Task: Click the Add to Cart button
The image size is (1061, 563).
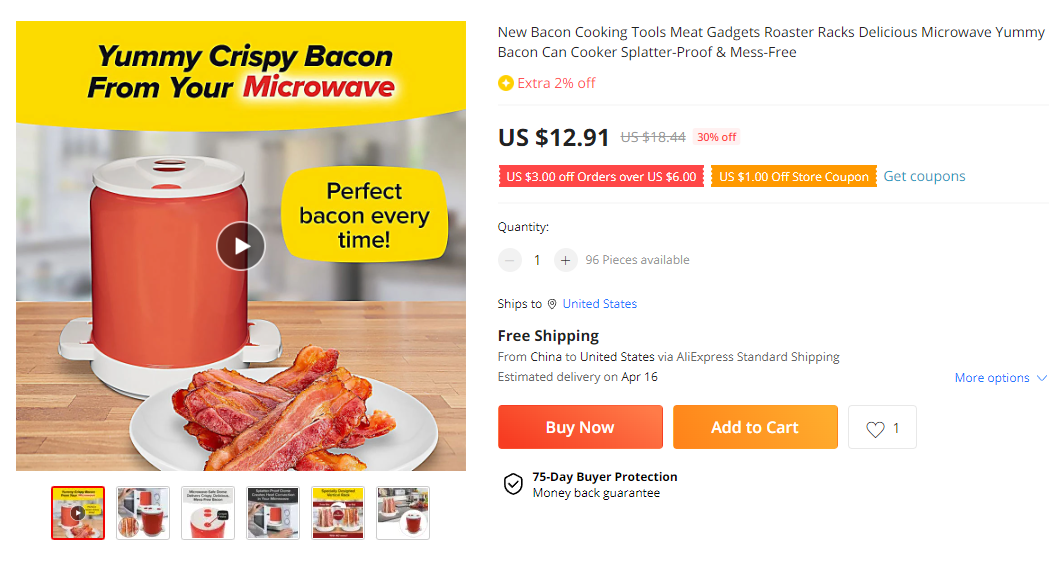Action: click(755, 427)
